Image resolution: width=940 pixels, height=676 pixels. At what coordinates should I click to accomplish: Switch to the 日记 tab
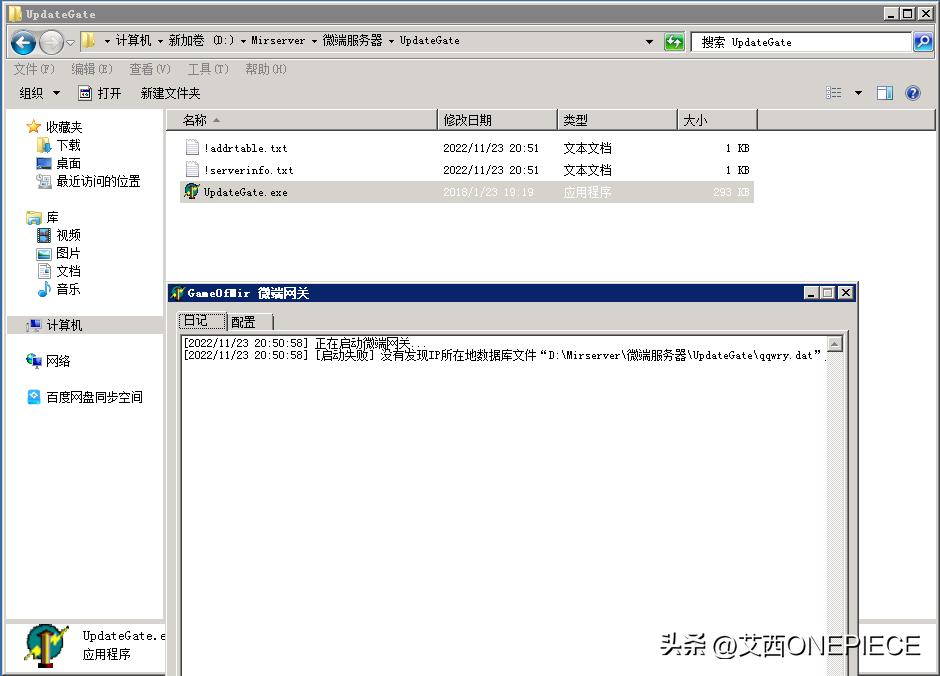[x=203, y=321]
